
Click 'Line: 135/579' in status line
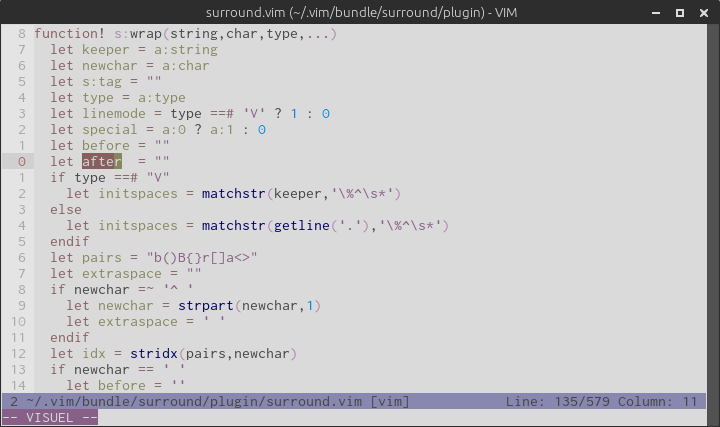pos(557,402)
